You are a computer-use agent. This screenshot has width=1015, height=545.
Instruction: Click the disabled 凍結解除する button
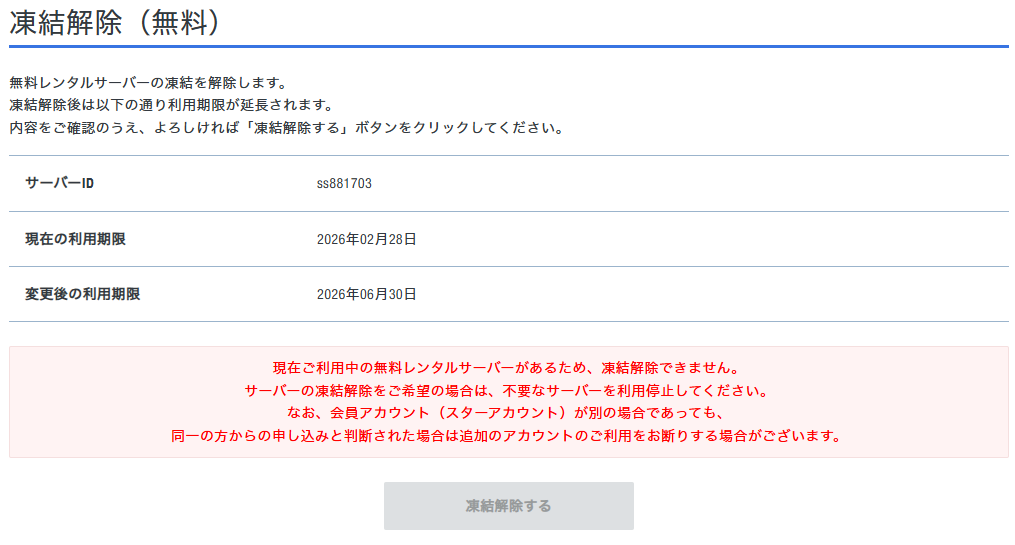click(508, 506)
